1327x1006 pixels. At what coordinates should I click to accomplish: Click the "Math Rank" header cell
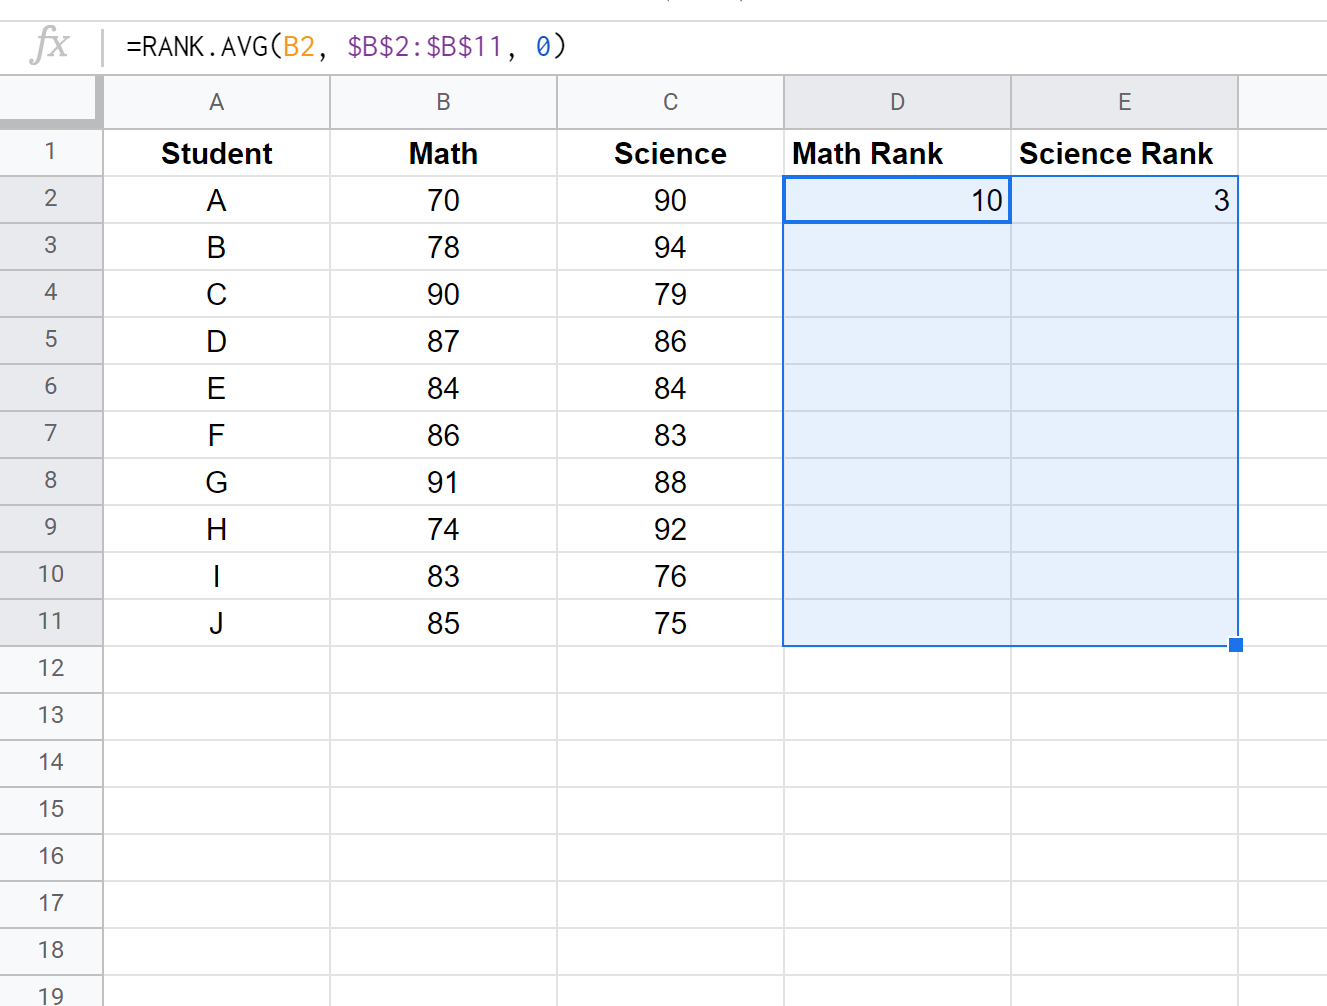(897, 153)
